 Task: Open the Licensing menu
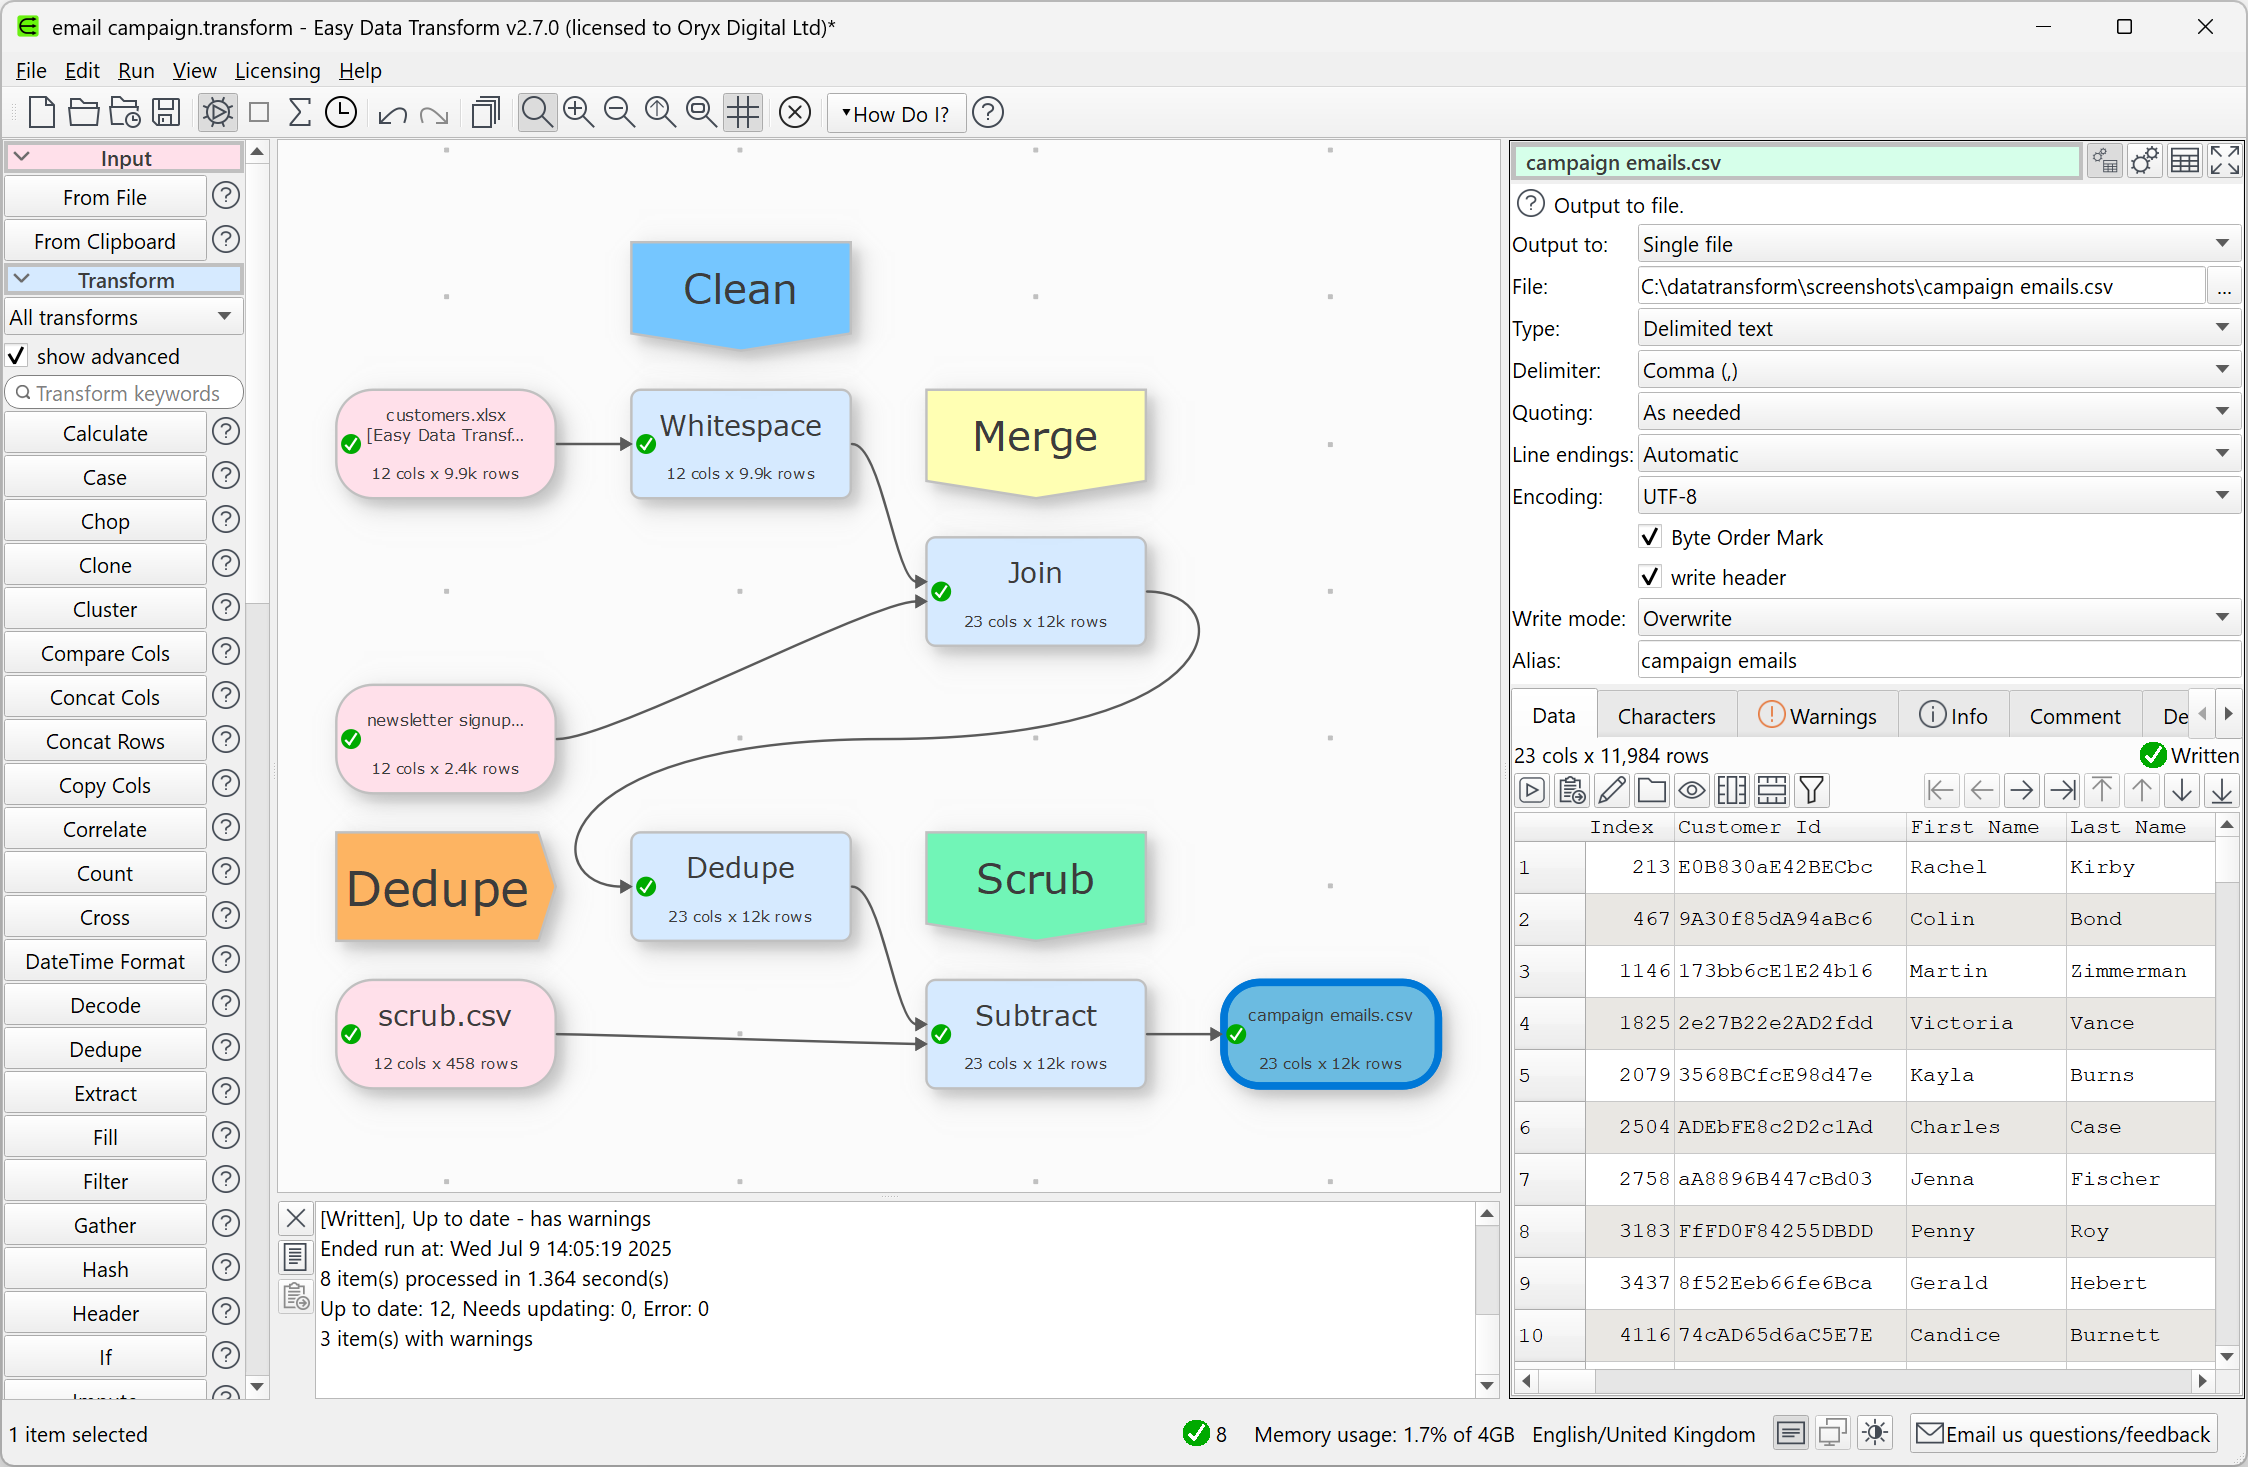(x=277, y=70)
